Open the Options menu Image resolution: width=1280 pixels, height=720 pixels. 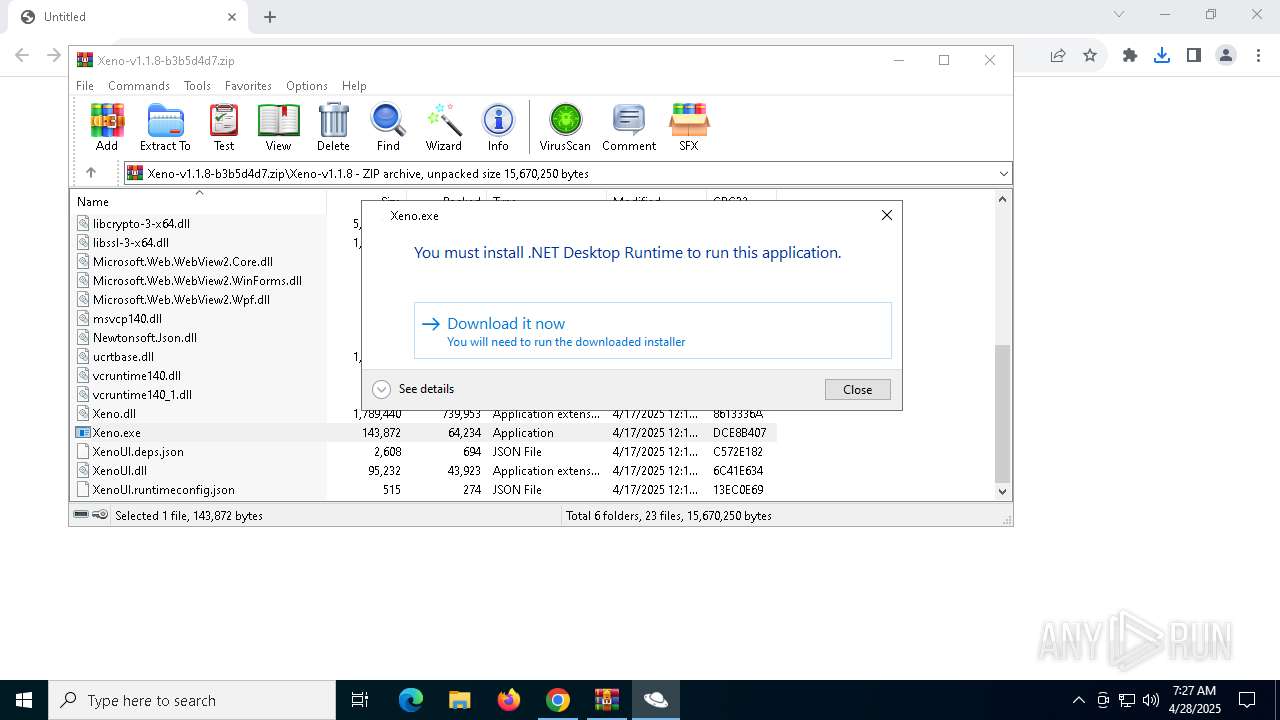[x=307, y=86]
